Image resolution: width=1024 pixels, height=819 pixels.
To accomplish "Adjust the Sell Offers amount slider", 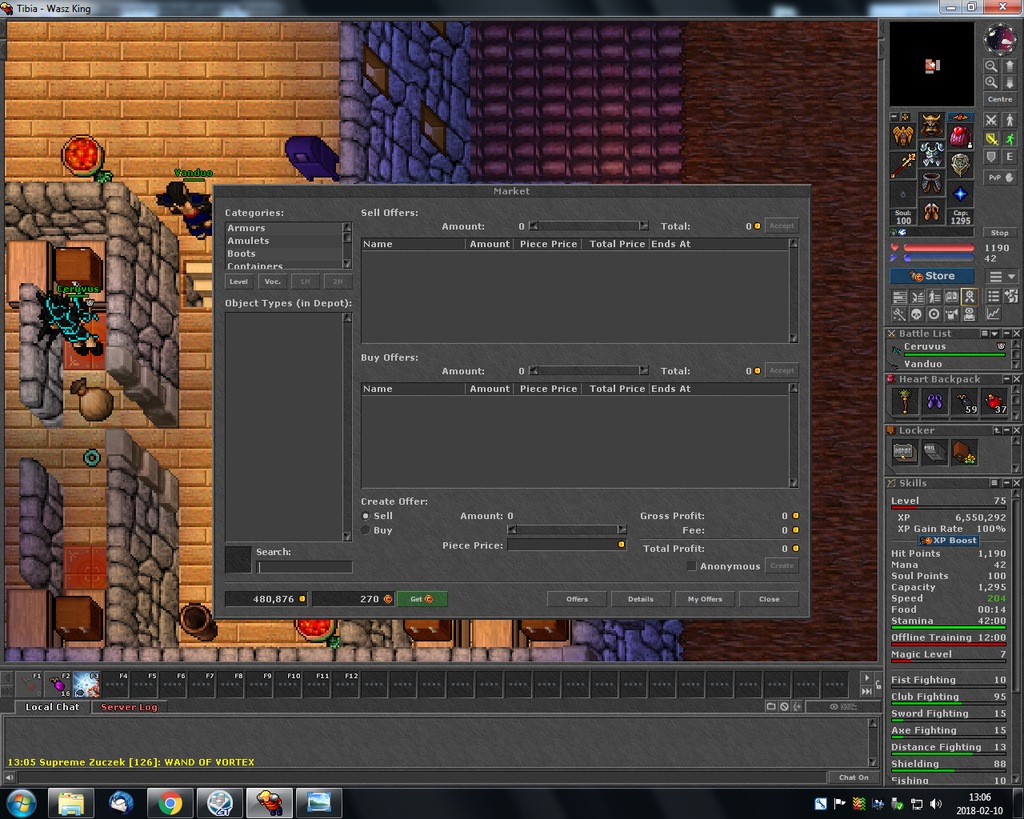I will 588,226.
